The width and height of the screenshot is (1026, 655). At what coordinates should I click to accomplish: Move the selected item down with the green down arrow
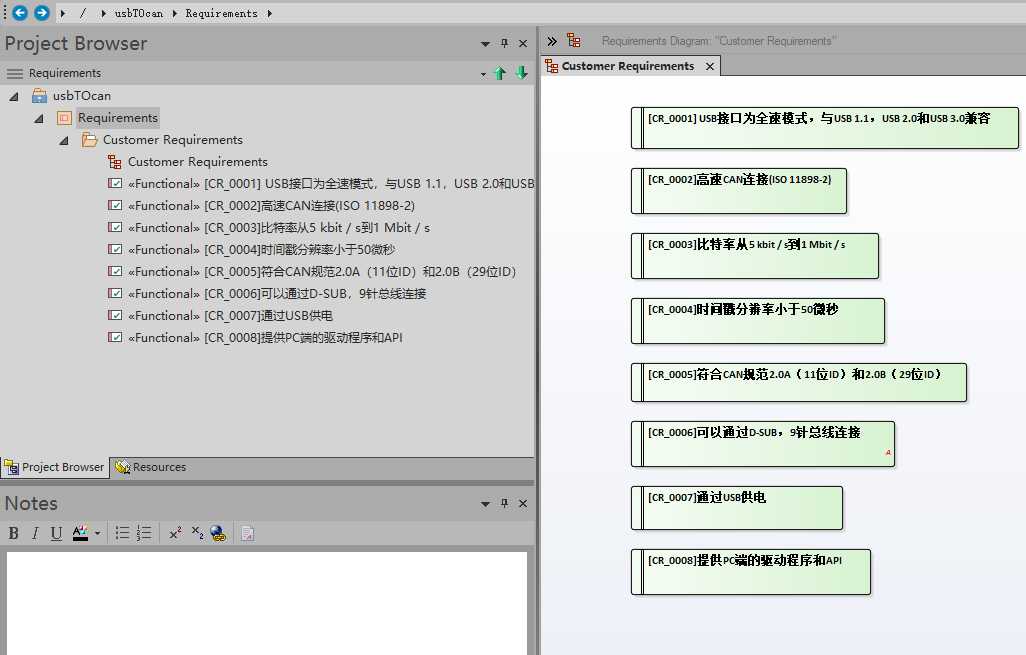pos(522,73)
